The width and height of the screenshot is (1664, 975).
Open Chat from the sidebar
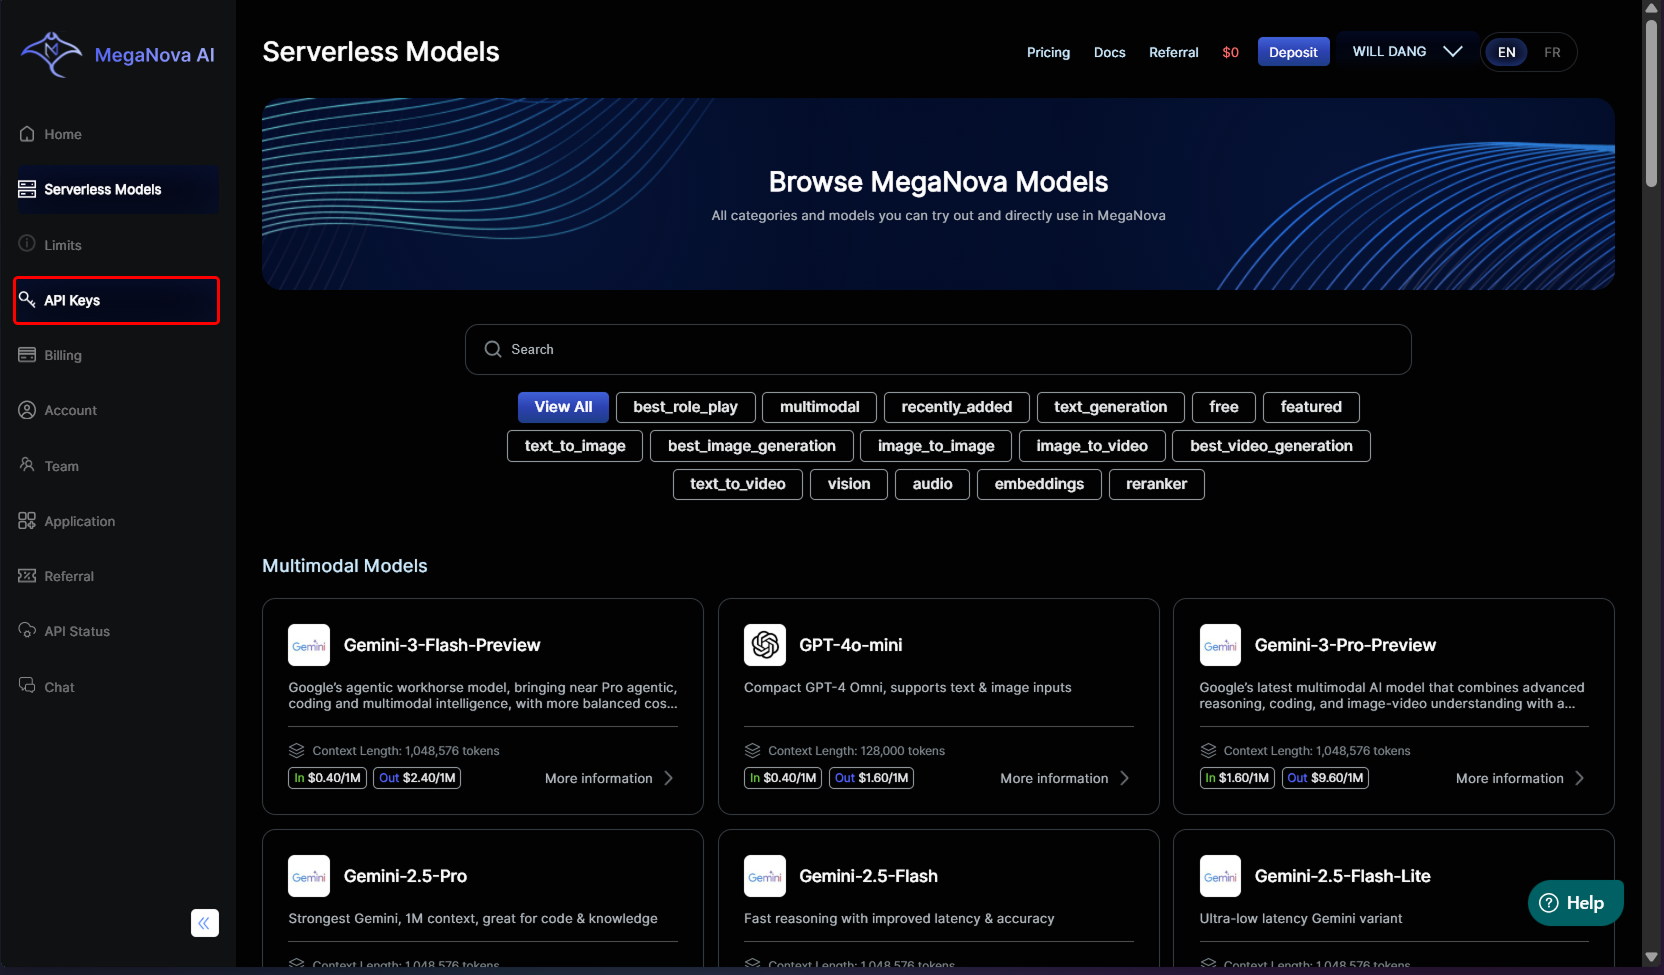(59, 687)
